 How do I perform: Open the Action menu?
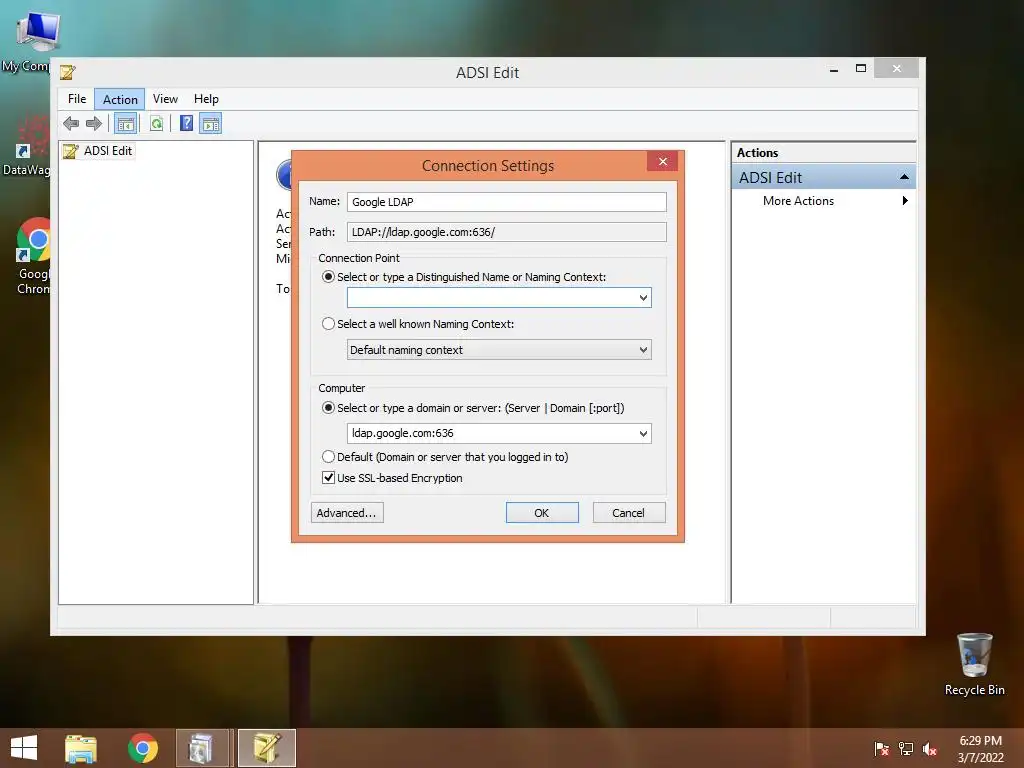coord(120,99)
